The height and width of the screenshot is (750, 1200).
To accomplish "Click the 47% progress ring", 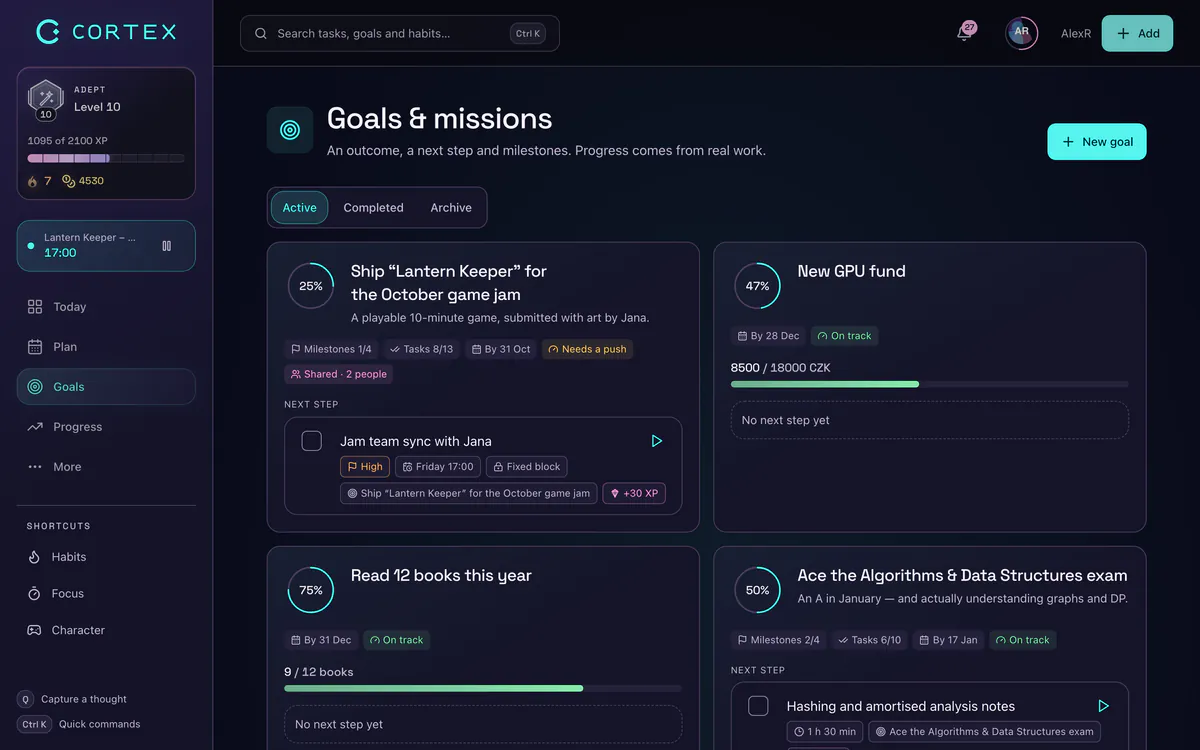I will point(758,286).
